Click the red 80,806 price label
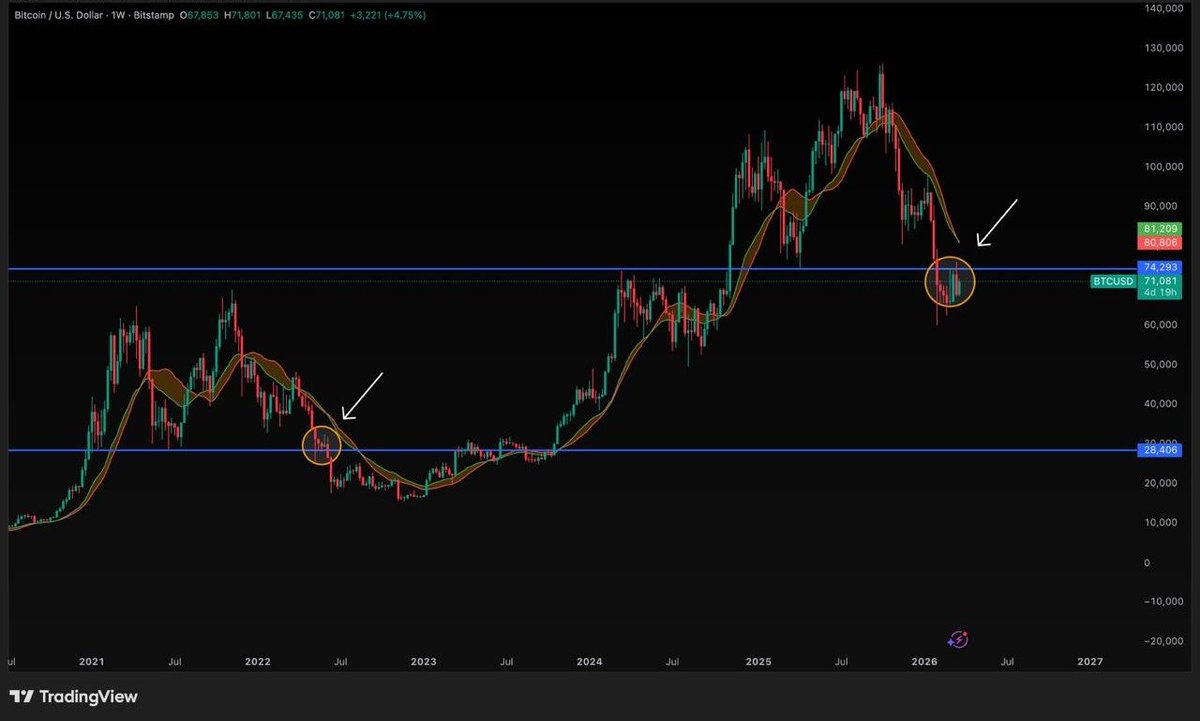Image resolution: width=1200 pixels, height=721 pixels. tap(1158, 241)
